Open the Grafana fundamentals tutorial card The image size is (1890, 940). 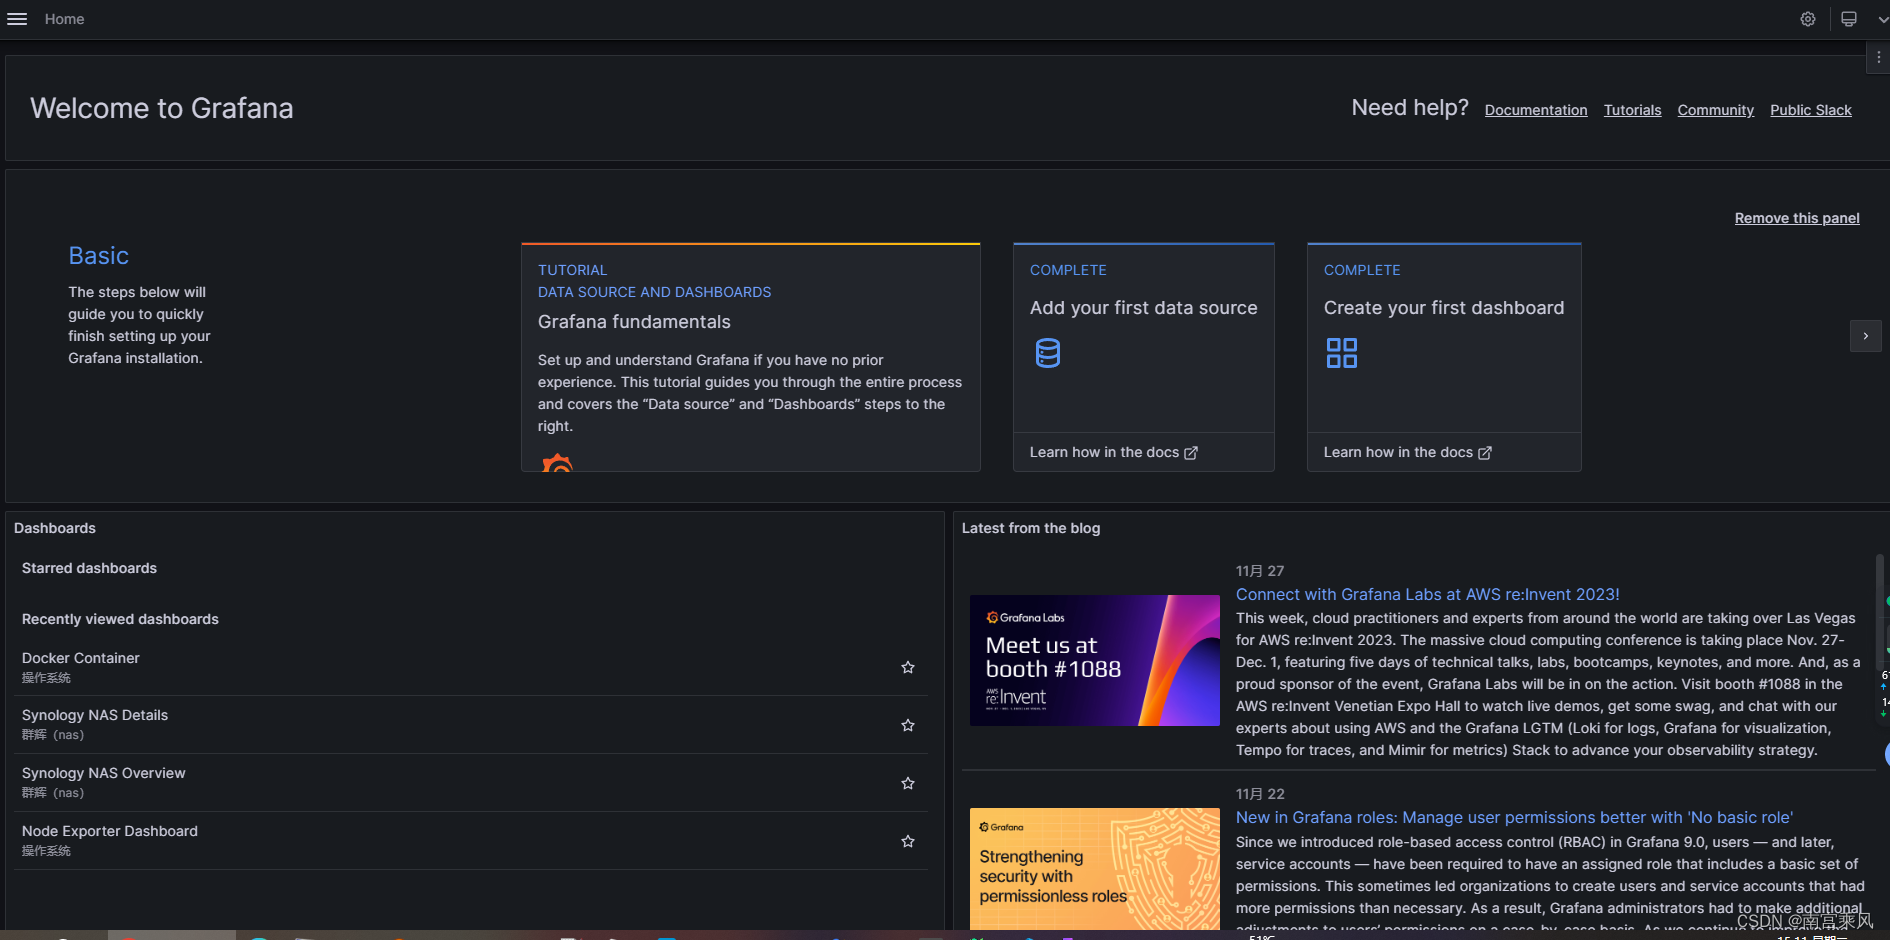[750, 357]
